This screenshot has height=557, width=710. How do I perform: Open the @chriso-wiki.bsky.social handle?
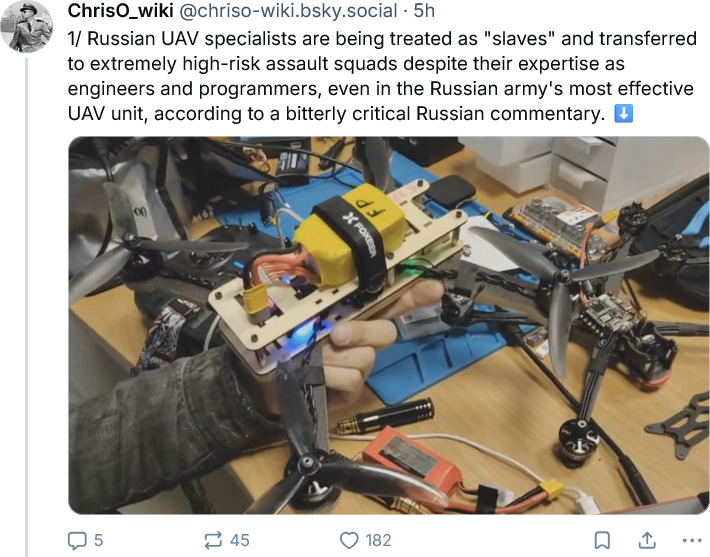pyautogui.click(x=288, y=10)
